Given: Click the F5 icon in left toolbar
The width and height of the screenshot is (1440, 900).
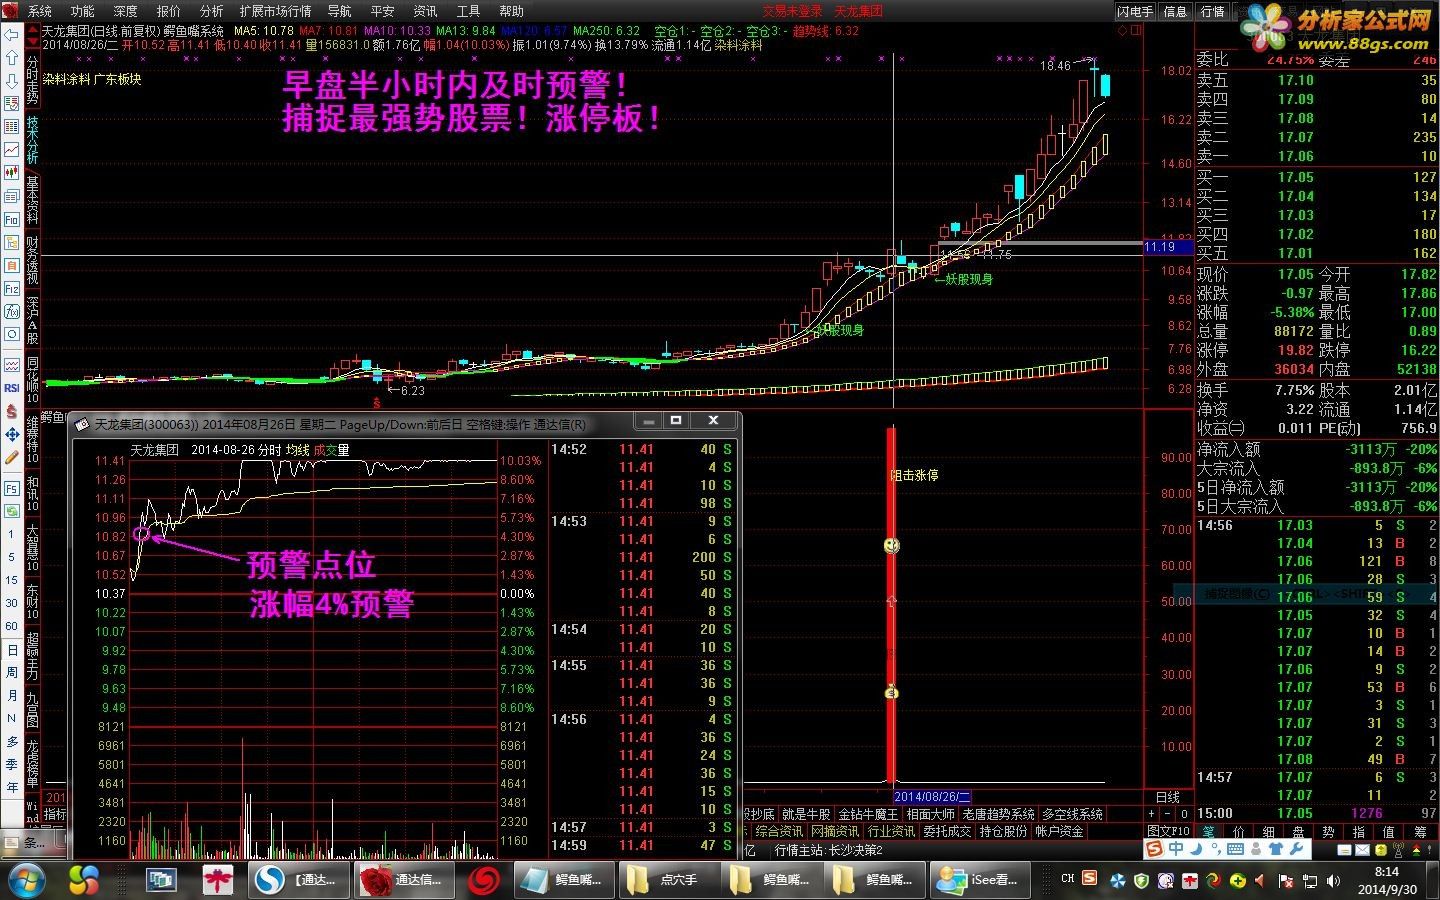Looking at the screenshot, I should (11, 488).
